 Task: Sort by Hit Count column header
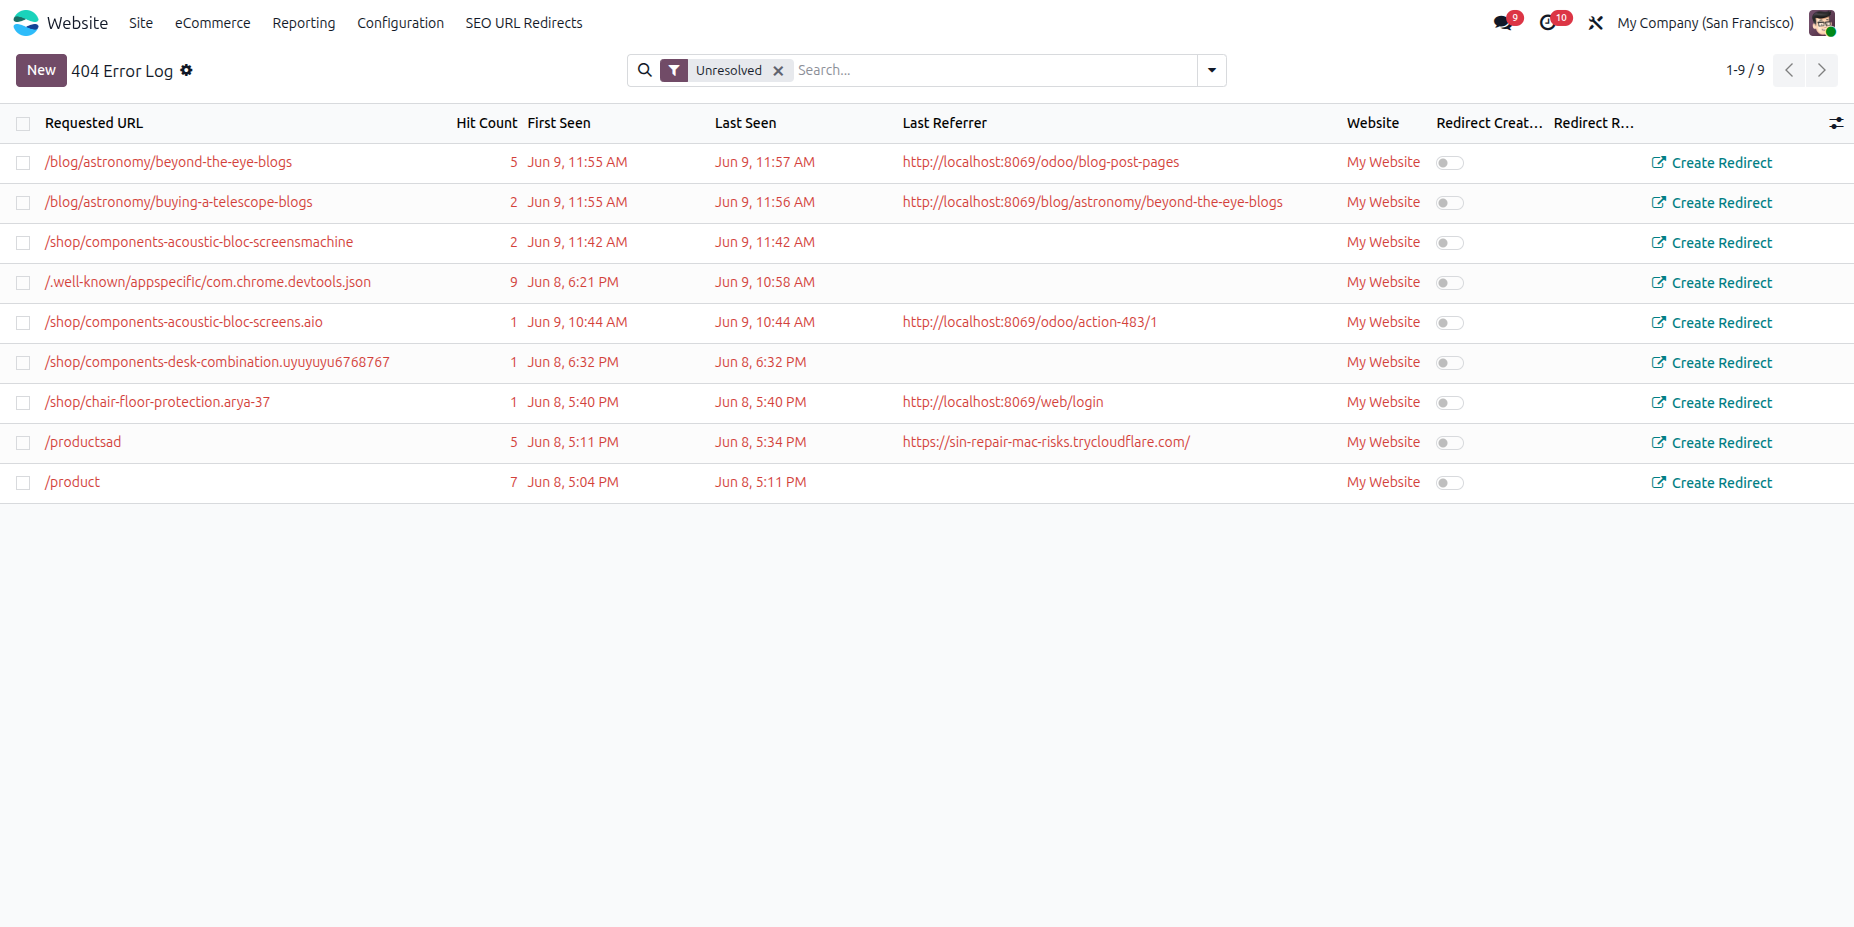coord(487,123)
